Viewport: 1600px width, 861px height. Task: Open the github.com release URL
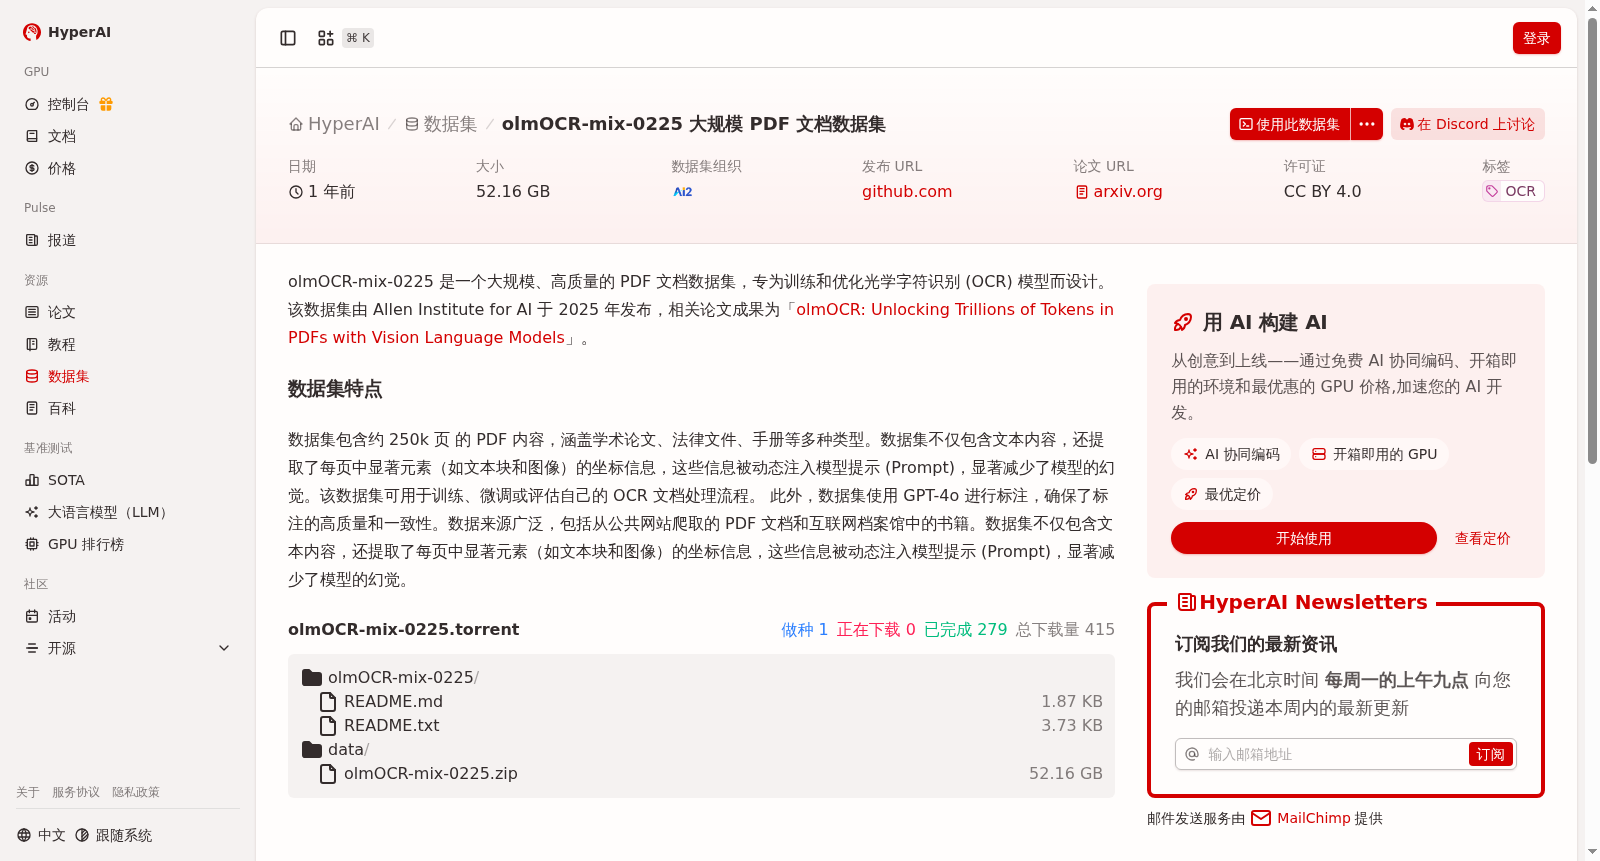point(907,191)
